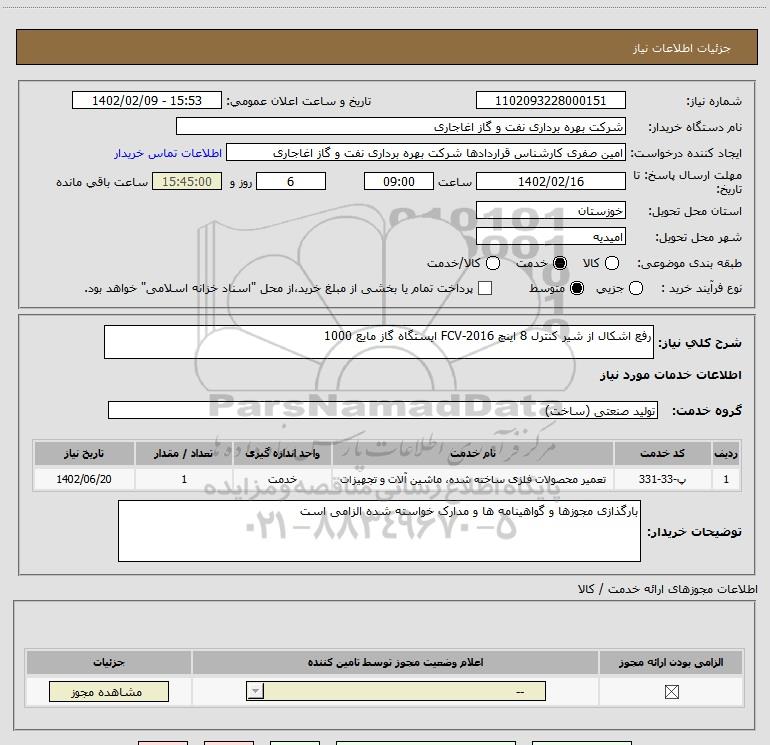Click the service group field تولید صنعتی
The image size is (770, 745).
click(383, 410)
